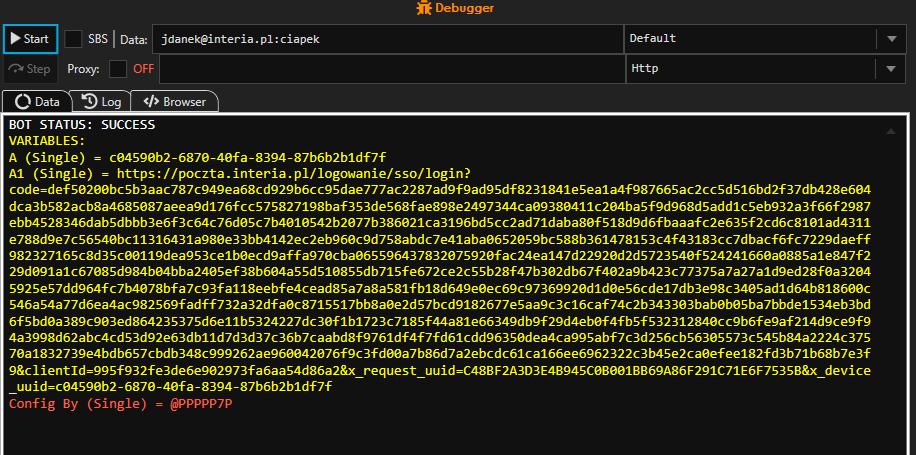916x455 pixels.
Task: Click the Data input field with credentials
Action: [387, 39]
